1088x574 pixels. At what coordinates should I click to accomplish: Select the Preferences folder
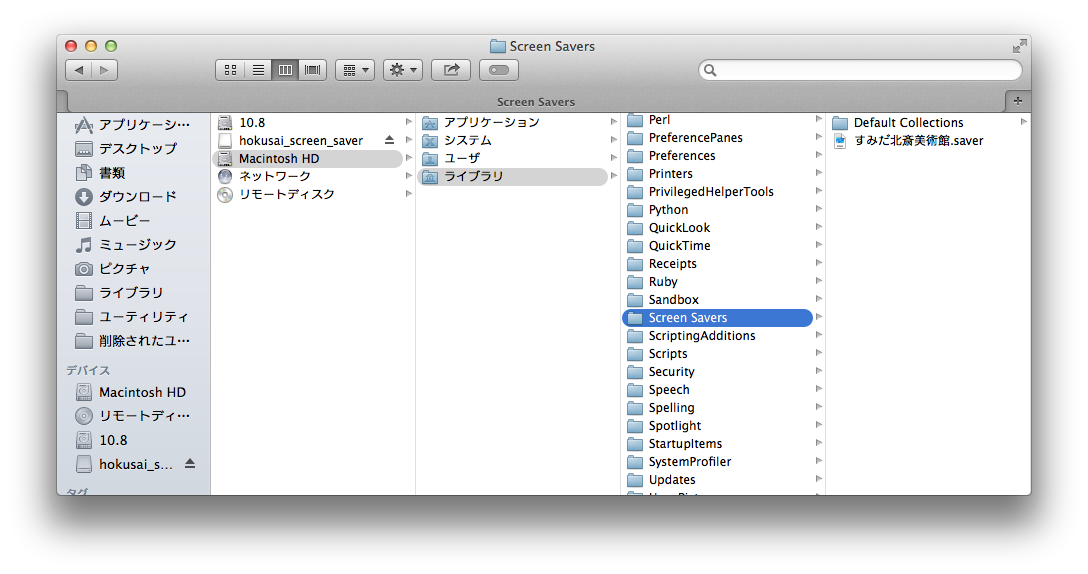pos(681,156)
